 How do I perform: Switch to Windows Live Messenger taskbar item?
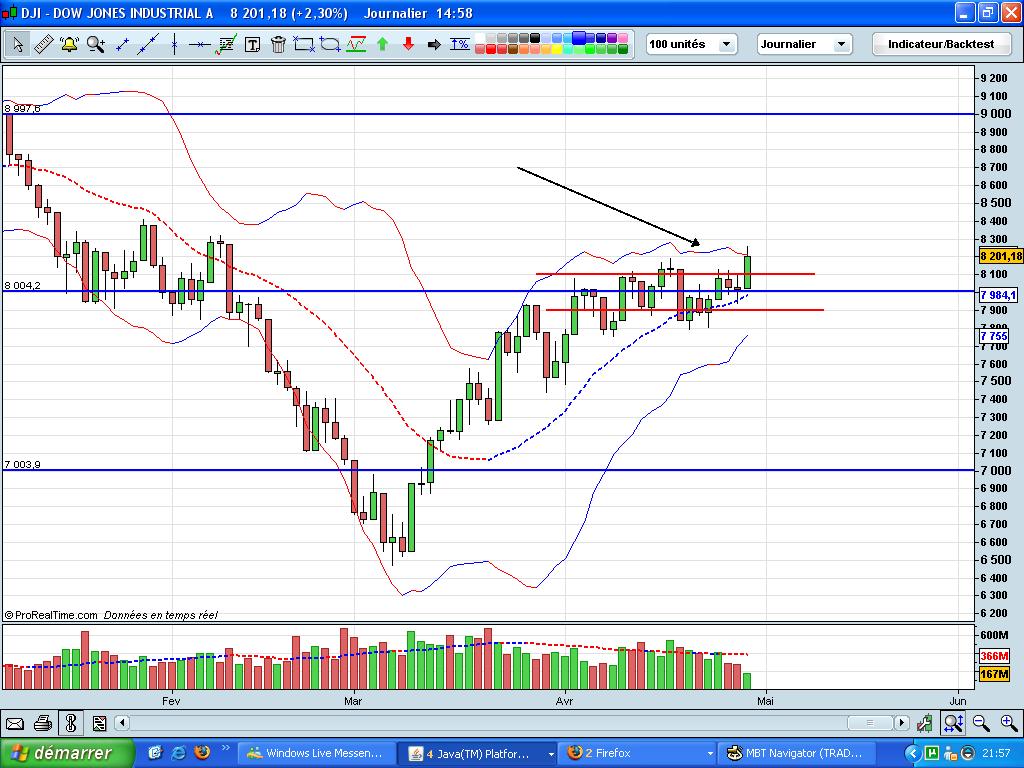317,754
